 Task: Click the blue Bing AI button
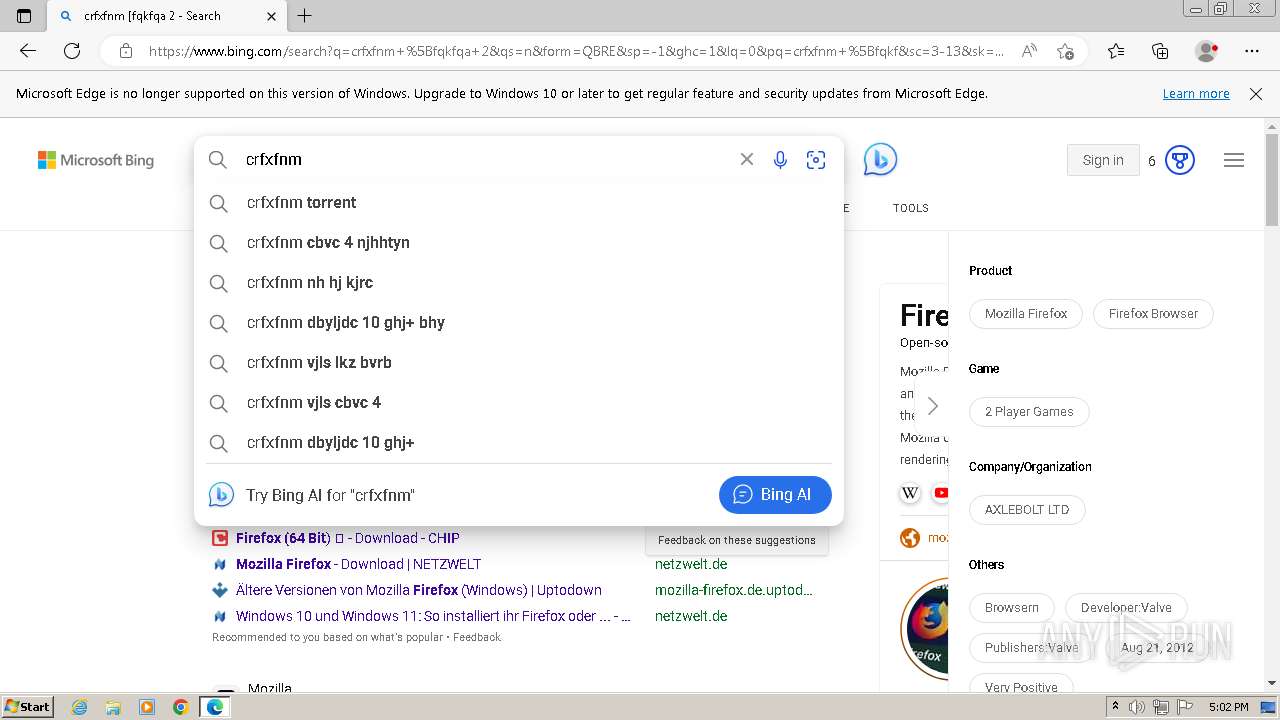[x=775, y=495]
